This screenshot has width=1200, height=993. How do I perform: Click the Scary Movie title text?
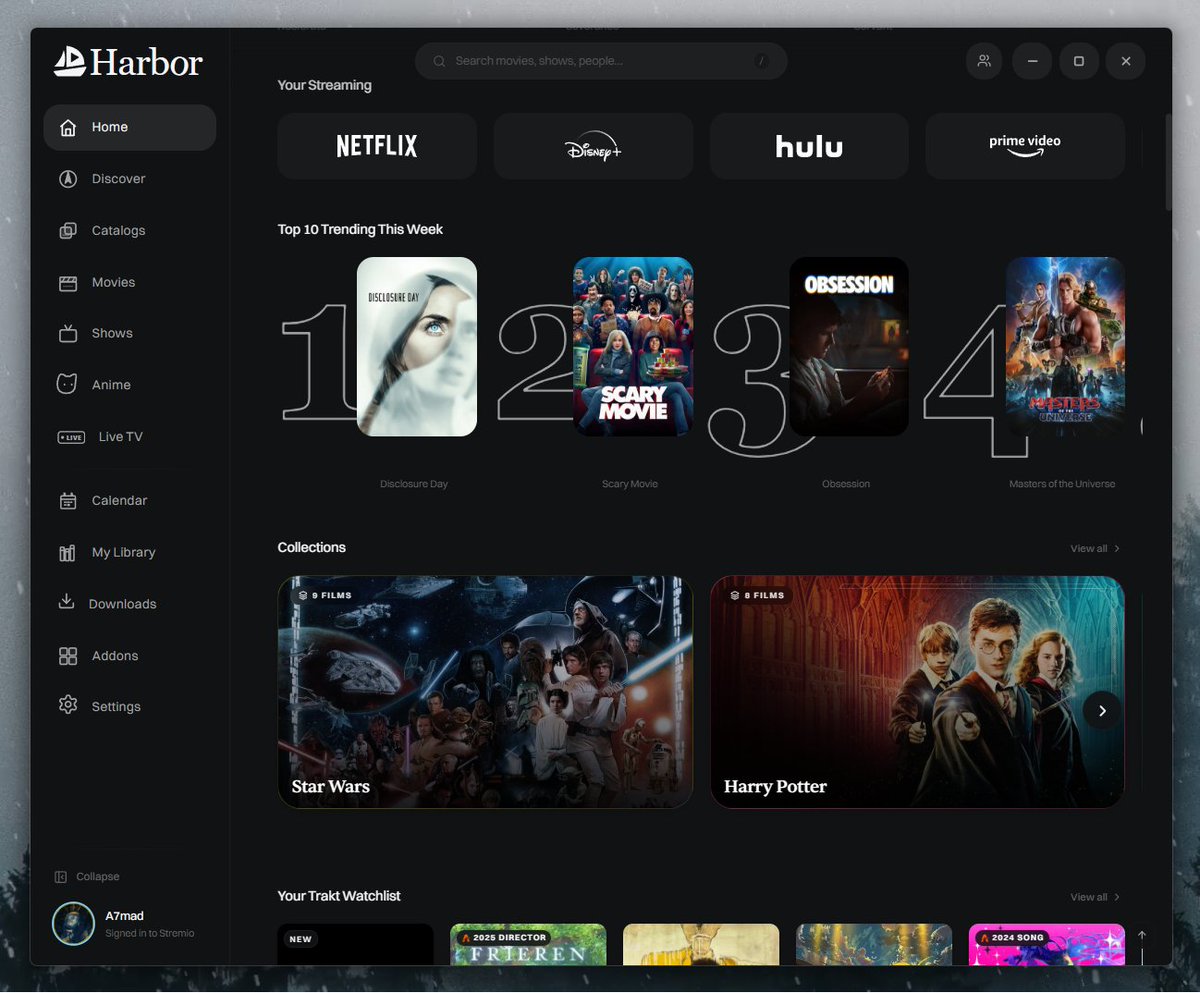click(630, 484)
